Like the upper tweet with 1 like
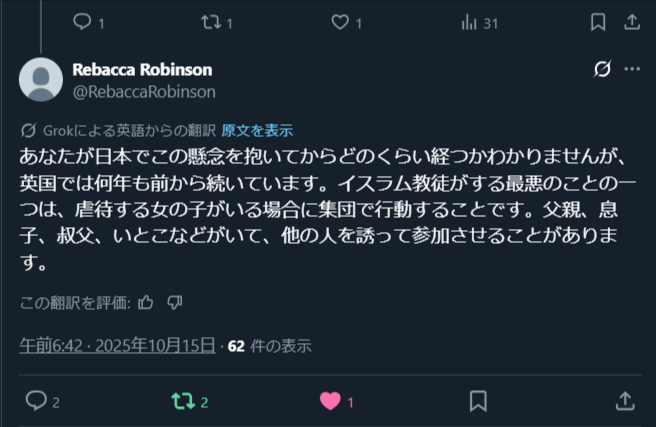 tap(340, 22)
